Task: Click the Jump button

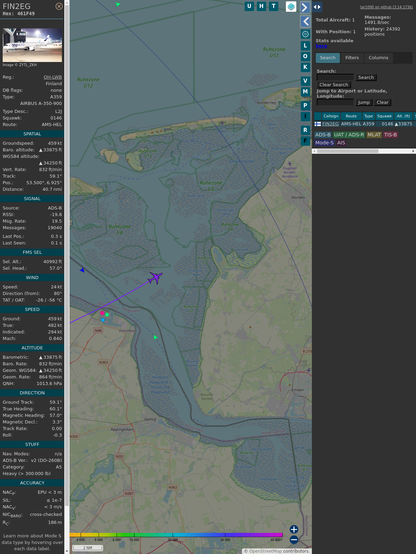Action: [364, 102]
